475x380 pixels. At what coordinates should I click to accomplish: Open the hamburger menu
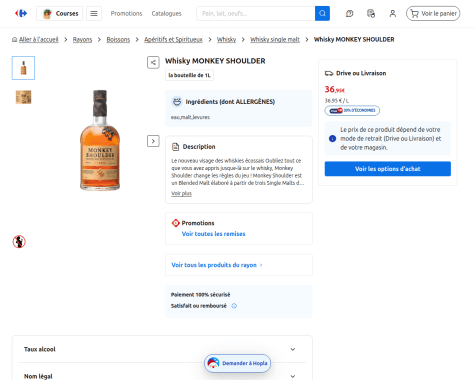[94, 14]
